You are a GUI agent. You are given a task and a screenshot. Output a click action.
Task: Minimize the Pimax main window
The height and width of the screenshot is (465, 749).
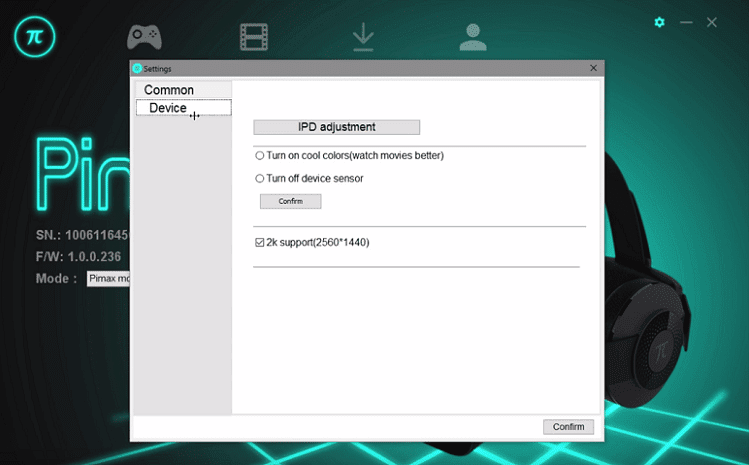click(x=686, y=22)
